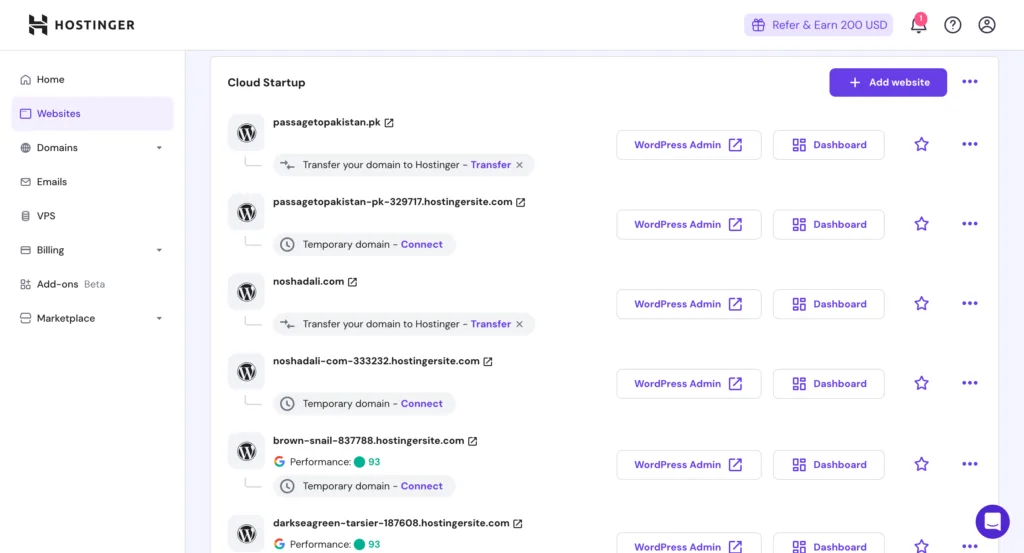Screen dimensions: 1024x553
Task: Click Transfer link under noshadali.com
Action: click(x=490, y=324)
